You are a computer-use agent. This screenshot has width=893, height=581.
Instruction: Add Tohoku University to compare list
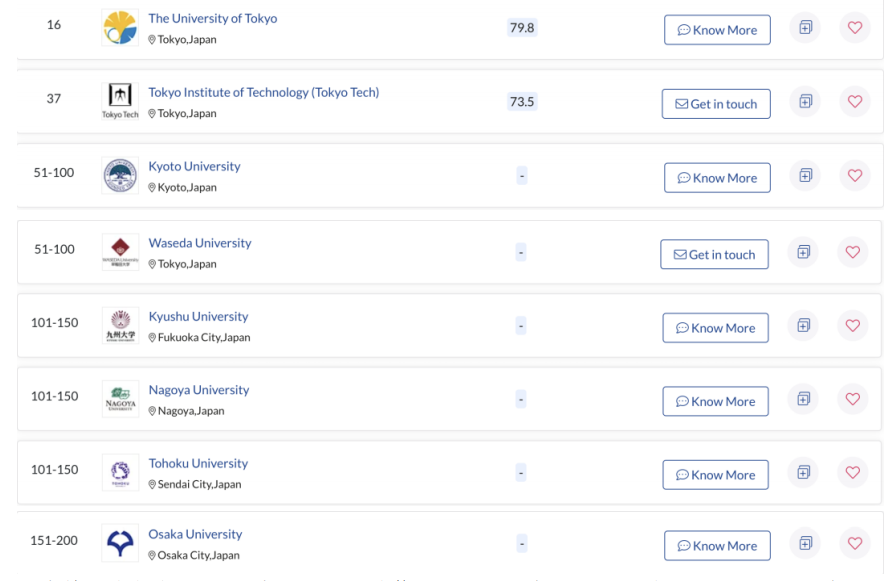(803, 472)
